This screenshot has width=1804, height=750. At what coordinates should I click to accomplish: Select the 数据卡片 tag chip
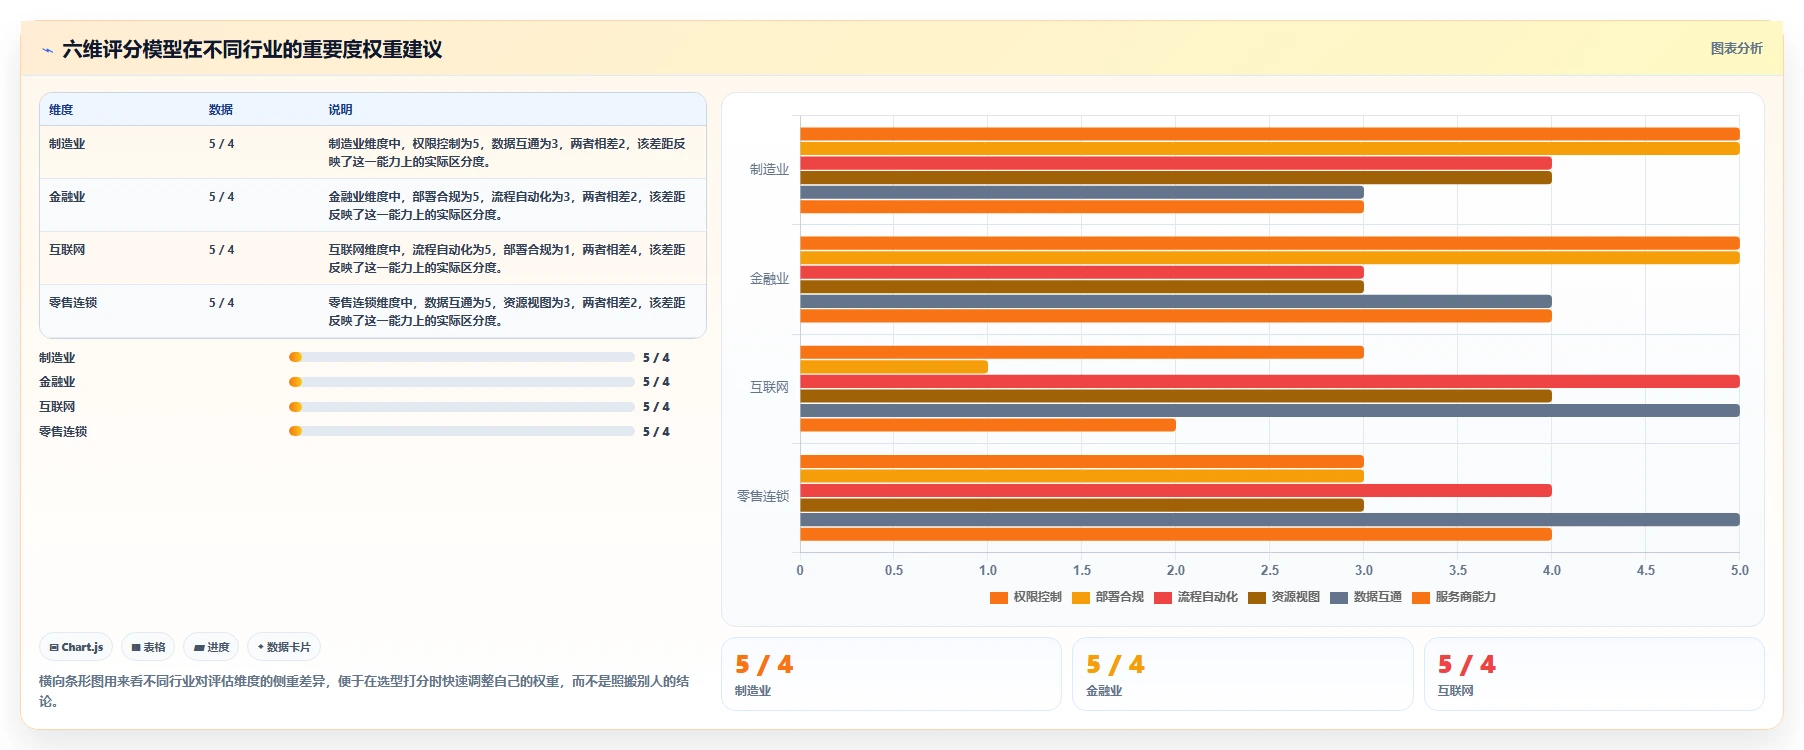(284, 647)
